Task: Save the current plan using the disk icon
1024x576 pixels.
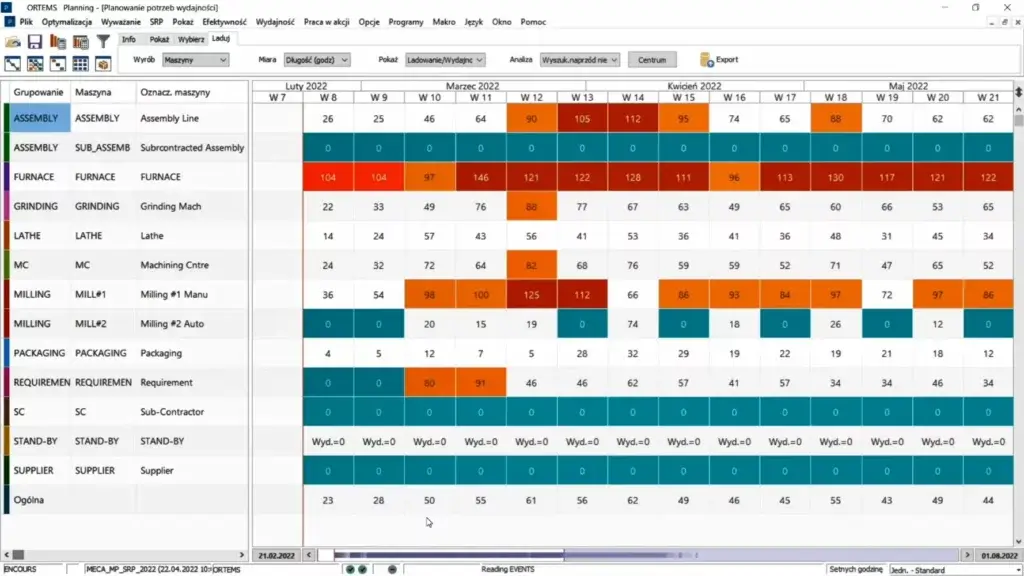Action: [35, 42]
